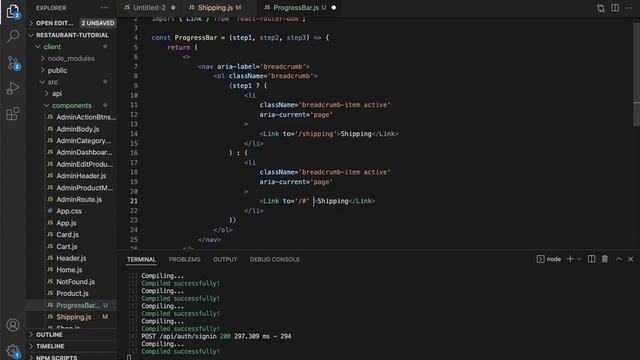Close ProgressBar.js tab via unsaved dot
The width and height of the screenshot is (640, 360).
(333, 8)
